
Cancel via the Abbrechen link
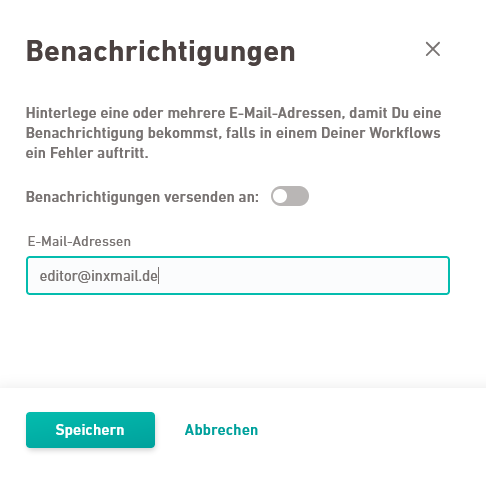(x=221, y=430)
